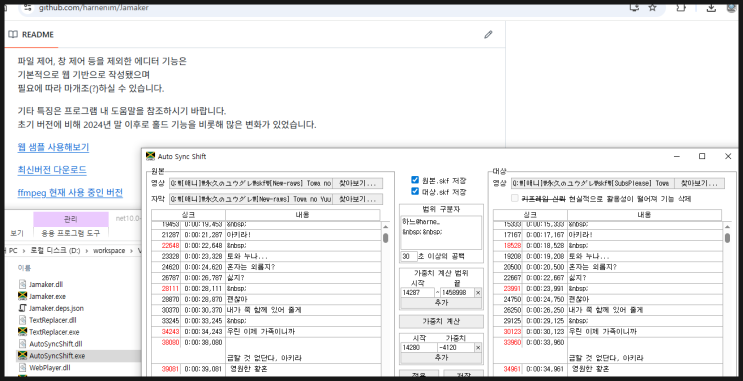The height and width of the screenshot is (381, 743).
Task: Select workspace in the Explorer breadcrumb
Action: tap(109, 251)
